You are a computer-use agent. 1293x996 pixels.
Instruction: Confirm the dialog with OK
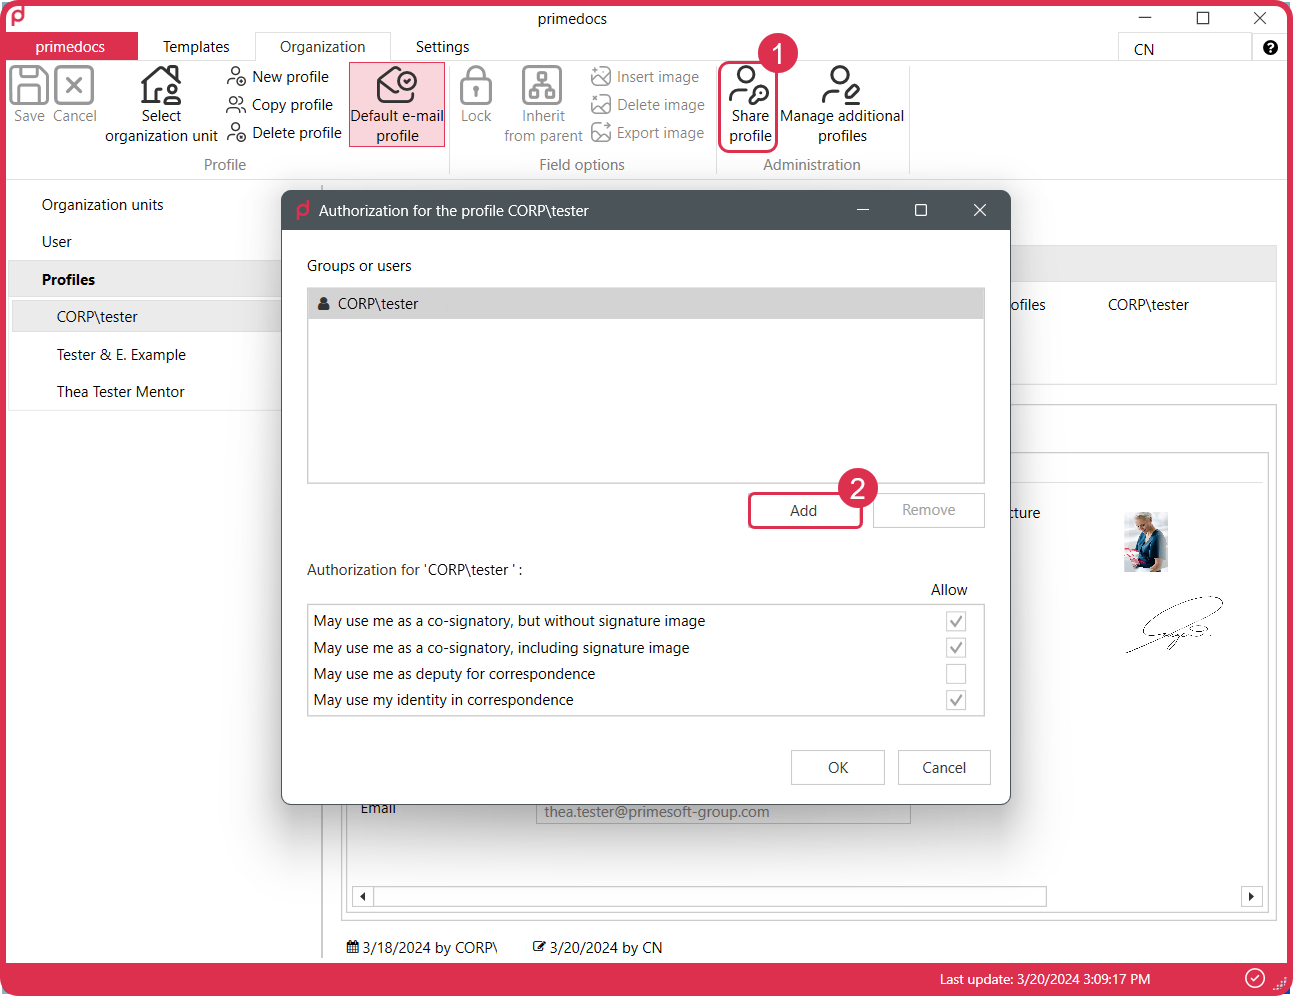(838, 768)
